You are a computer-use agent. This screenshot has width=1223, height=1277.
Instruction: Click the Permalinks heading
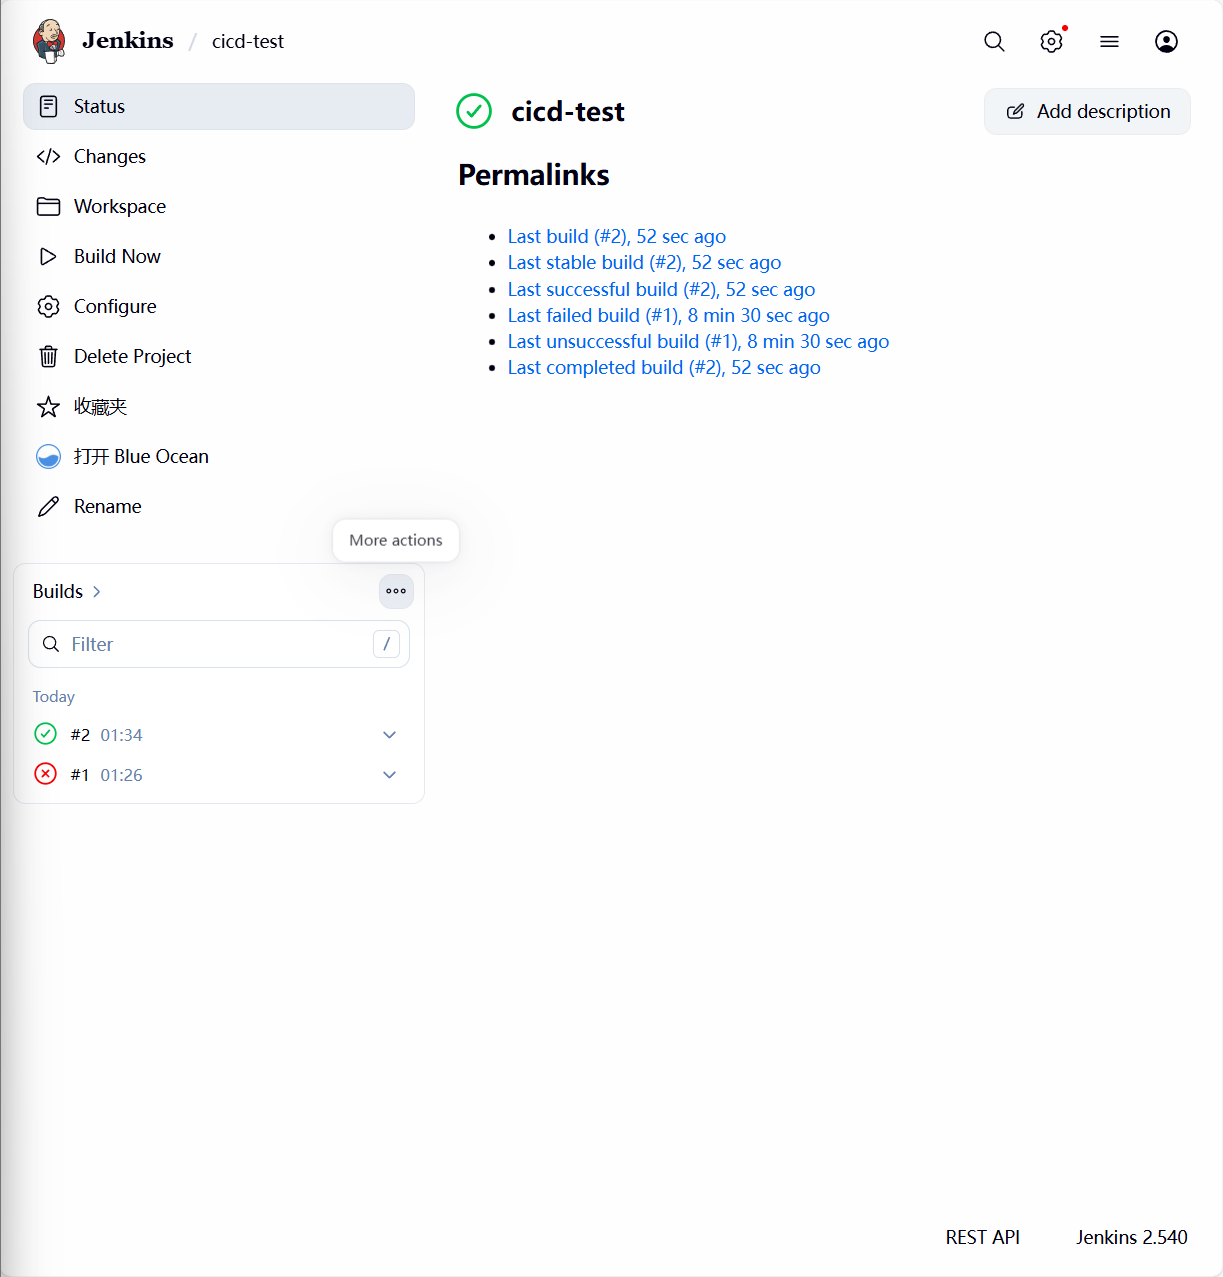(534, 175)
